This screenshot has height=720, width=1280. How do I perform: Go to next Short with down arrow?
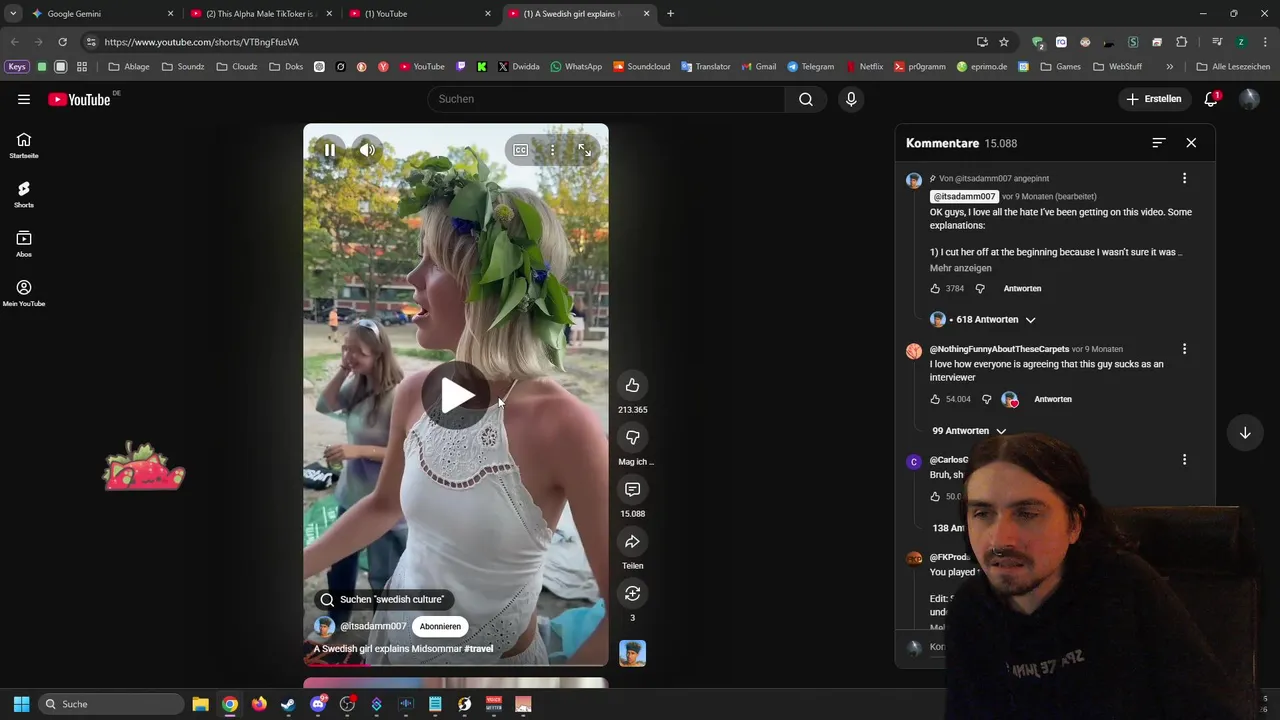click(1245, 433)
